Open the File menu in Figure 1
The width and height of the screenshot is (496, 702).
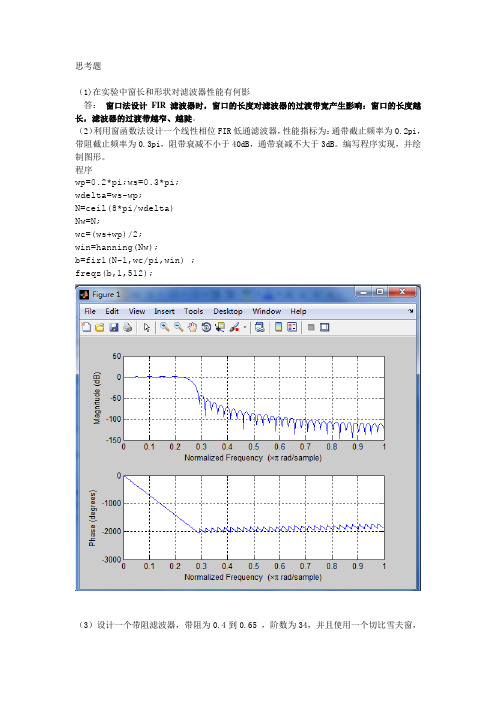coord(90,311)
